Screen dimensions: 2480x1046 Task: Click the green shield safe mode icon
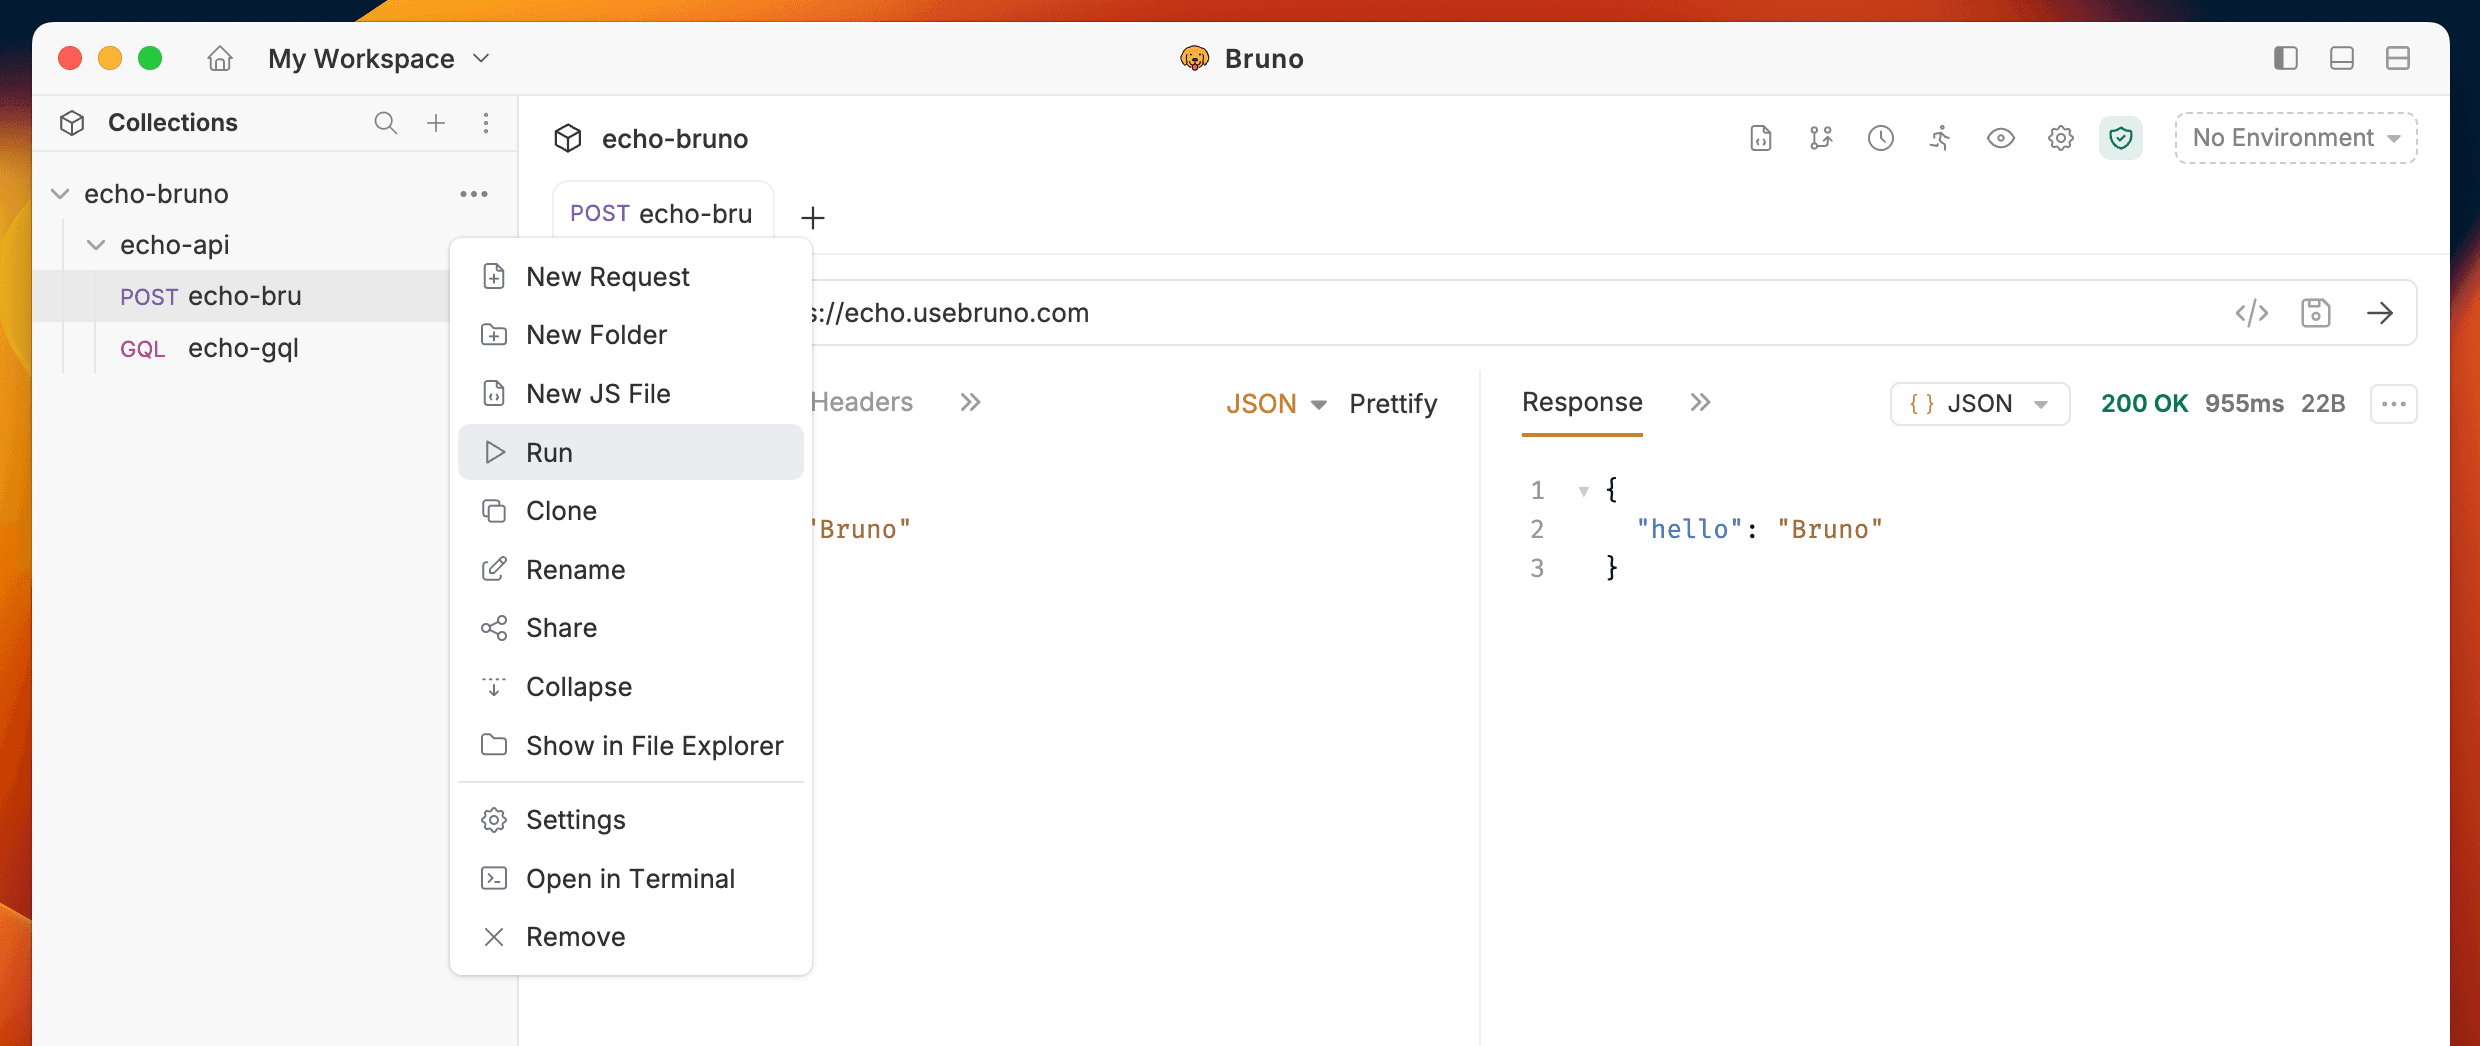(x=2120, y=138)
